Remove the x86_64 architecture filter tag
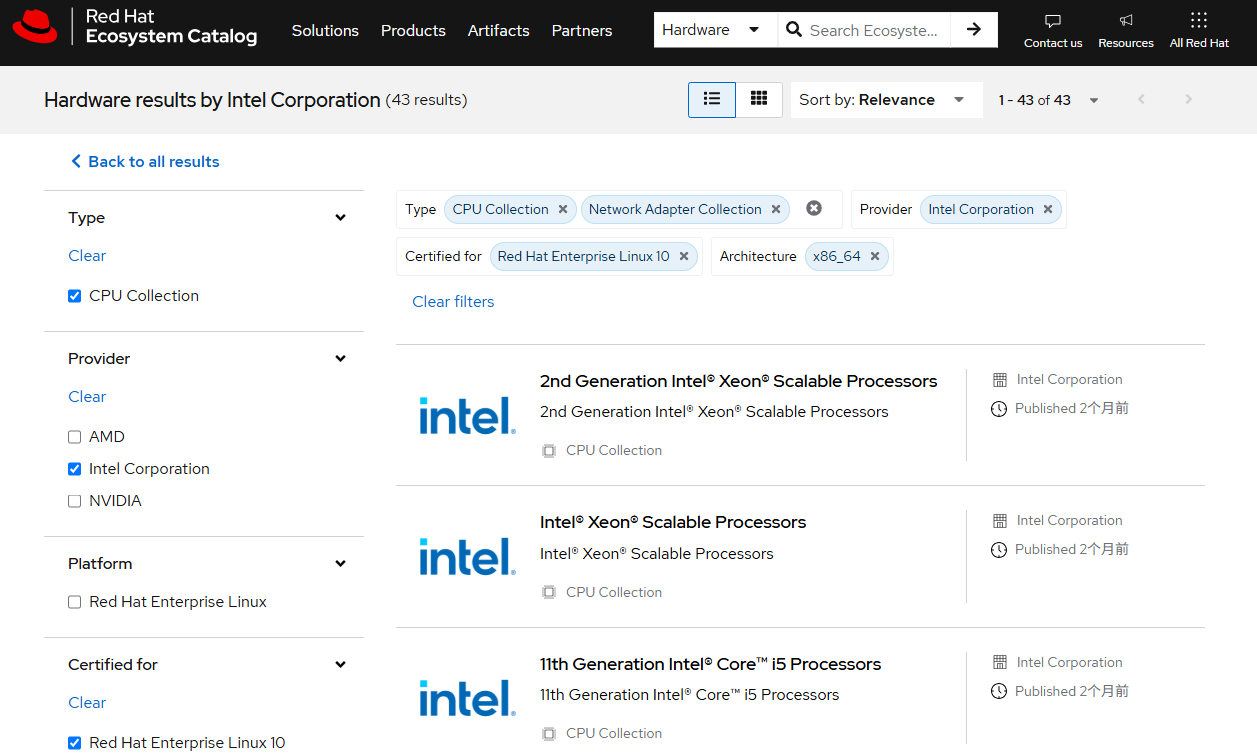 (x=875, y=256)
